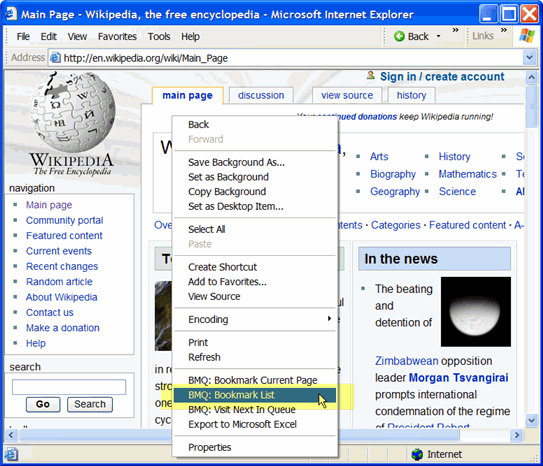Switch to the discussion tab

pos(261,95)
